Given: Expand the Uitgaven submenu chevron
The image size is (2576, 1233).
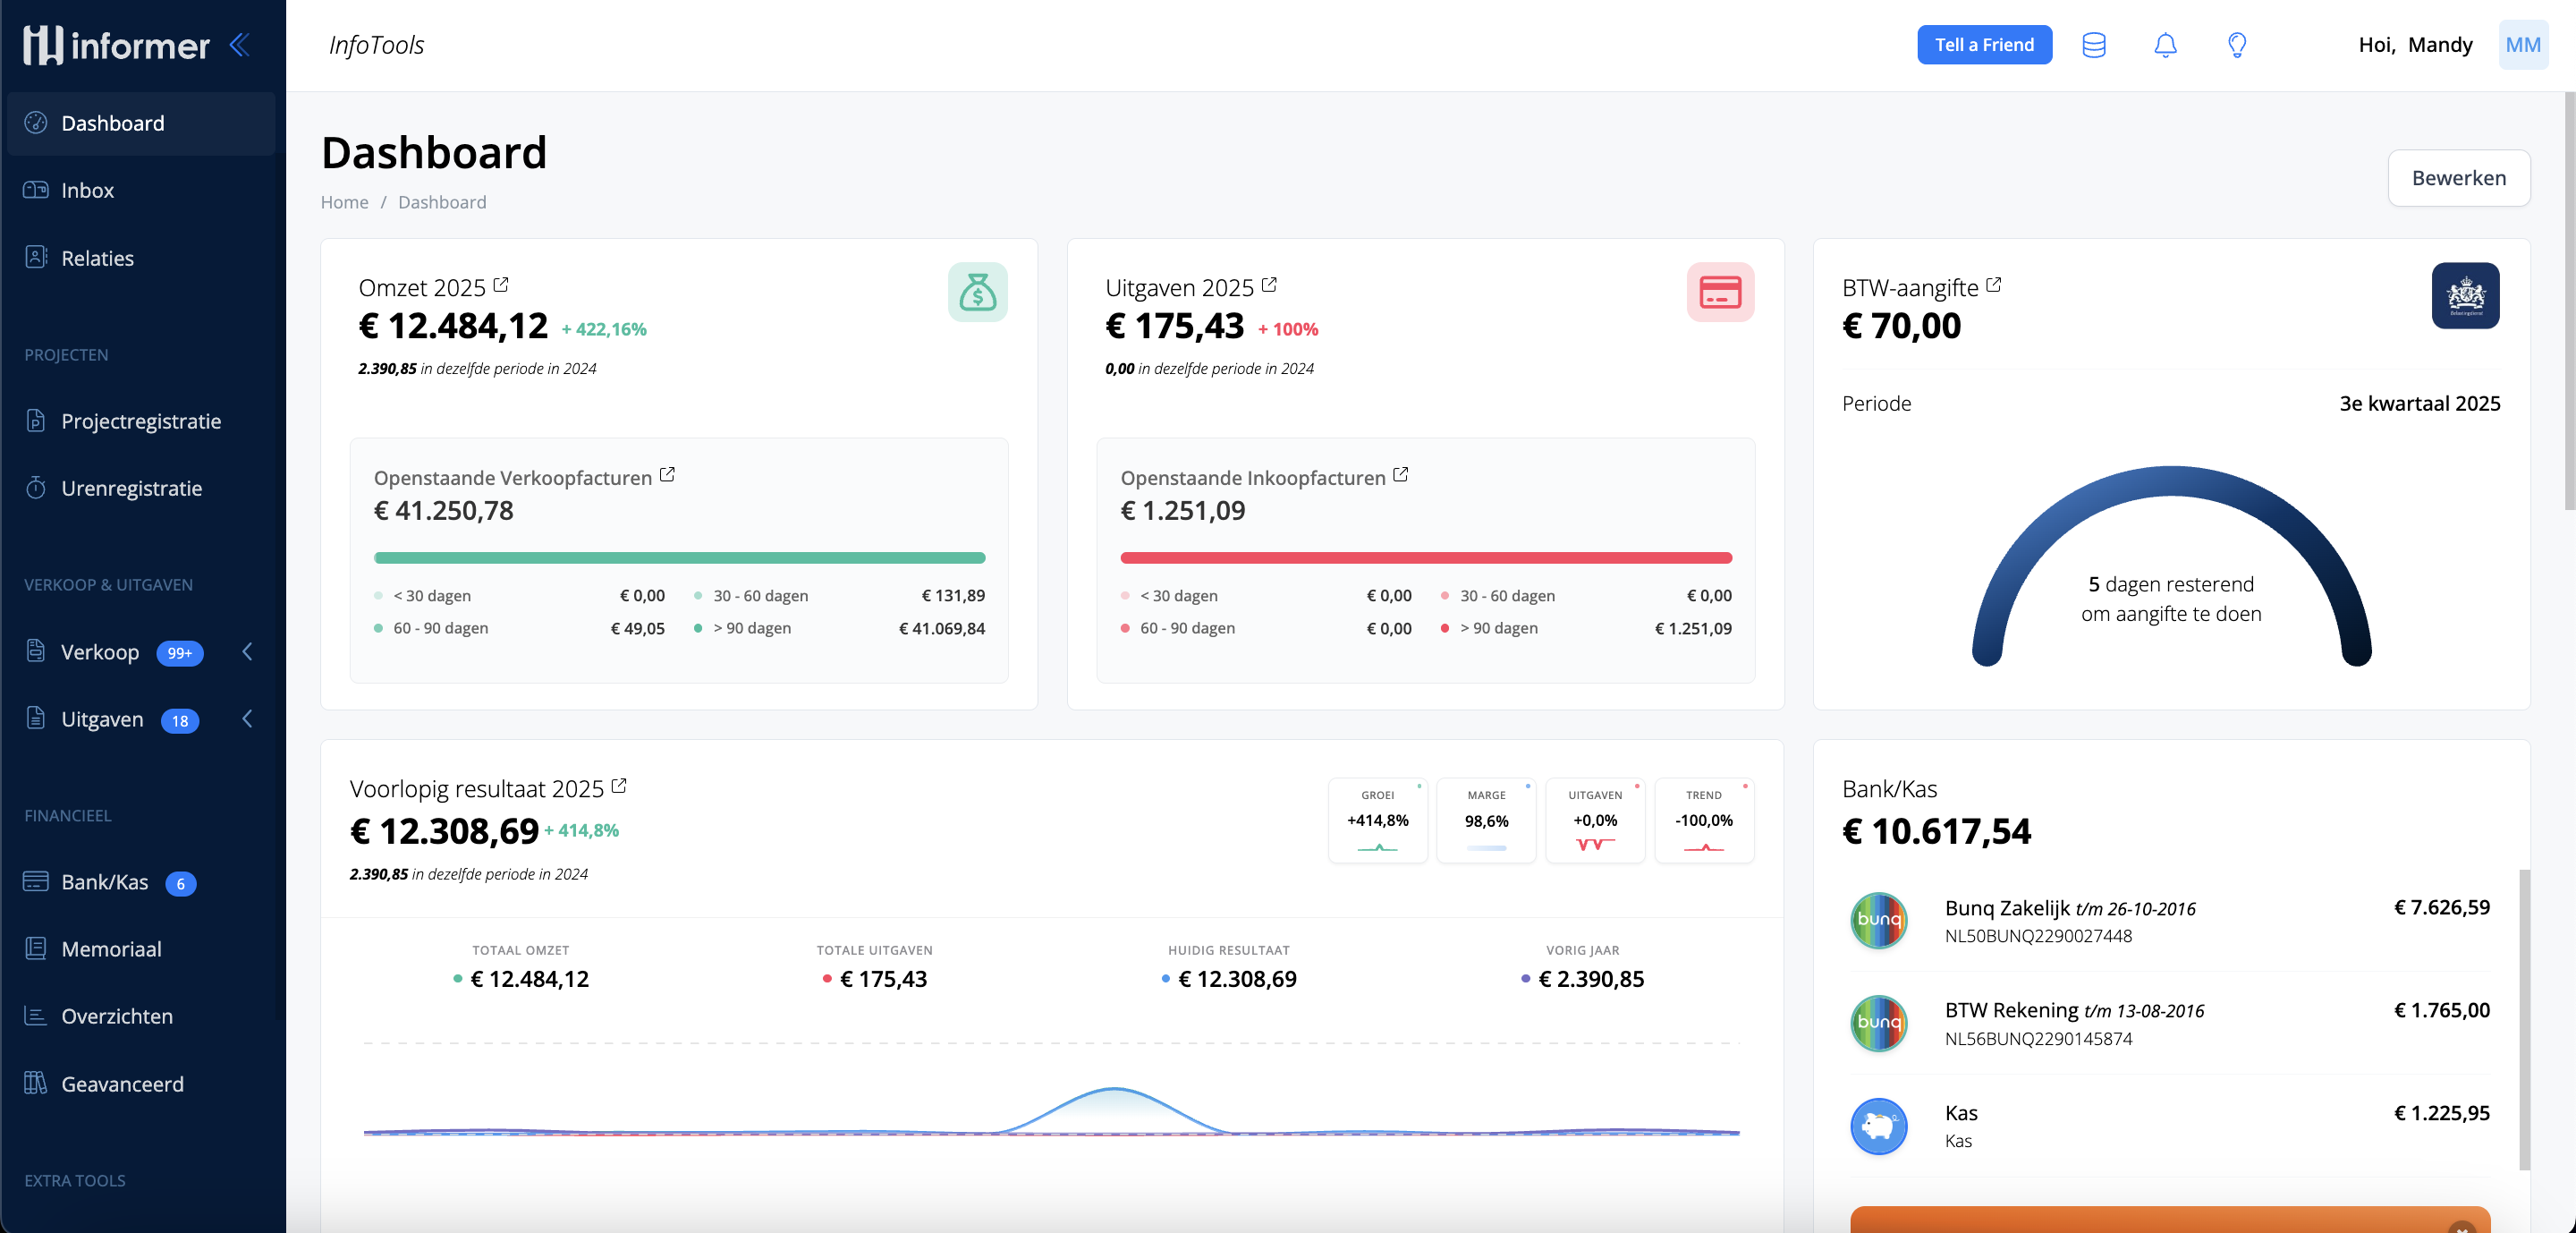Looking at the screenshot, I should pos(247,719).
